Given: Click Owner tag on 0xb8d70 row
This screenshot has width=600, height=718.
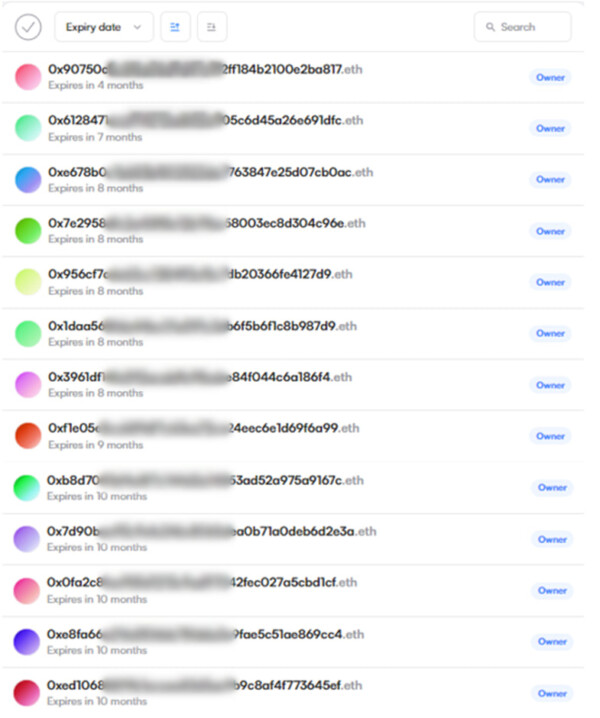Looking at the screenshot, I should pos(552,488).
